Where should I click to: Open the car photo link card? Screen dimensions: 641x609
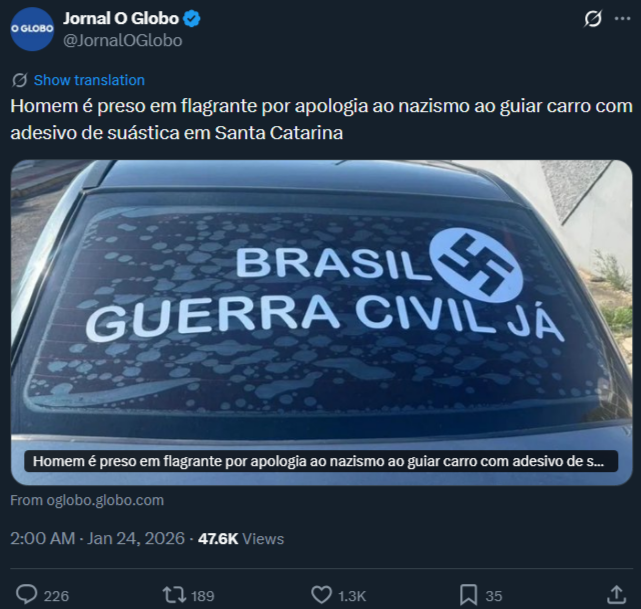pos(321,322)
